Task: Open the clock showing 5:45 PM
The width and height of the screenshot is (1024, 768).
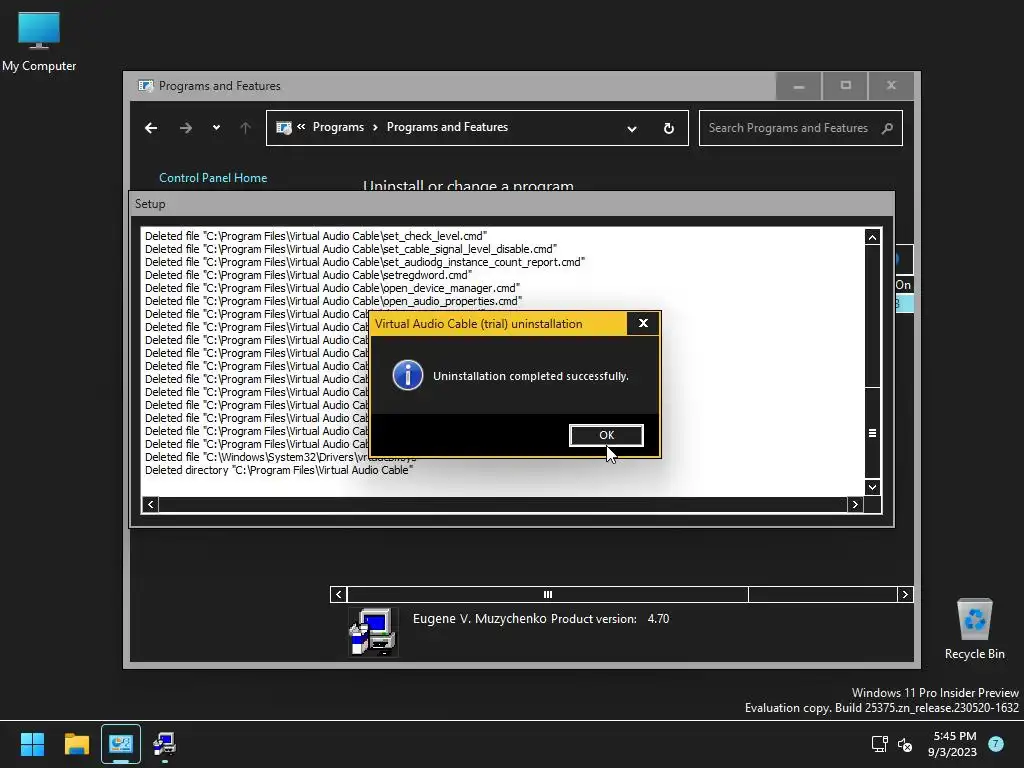Action: 953,744
